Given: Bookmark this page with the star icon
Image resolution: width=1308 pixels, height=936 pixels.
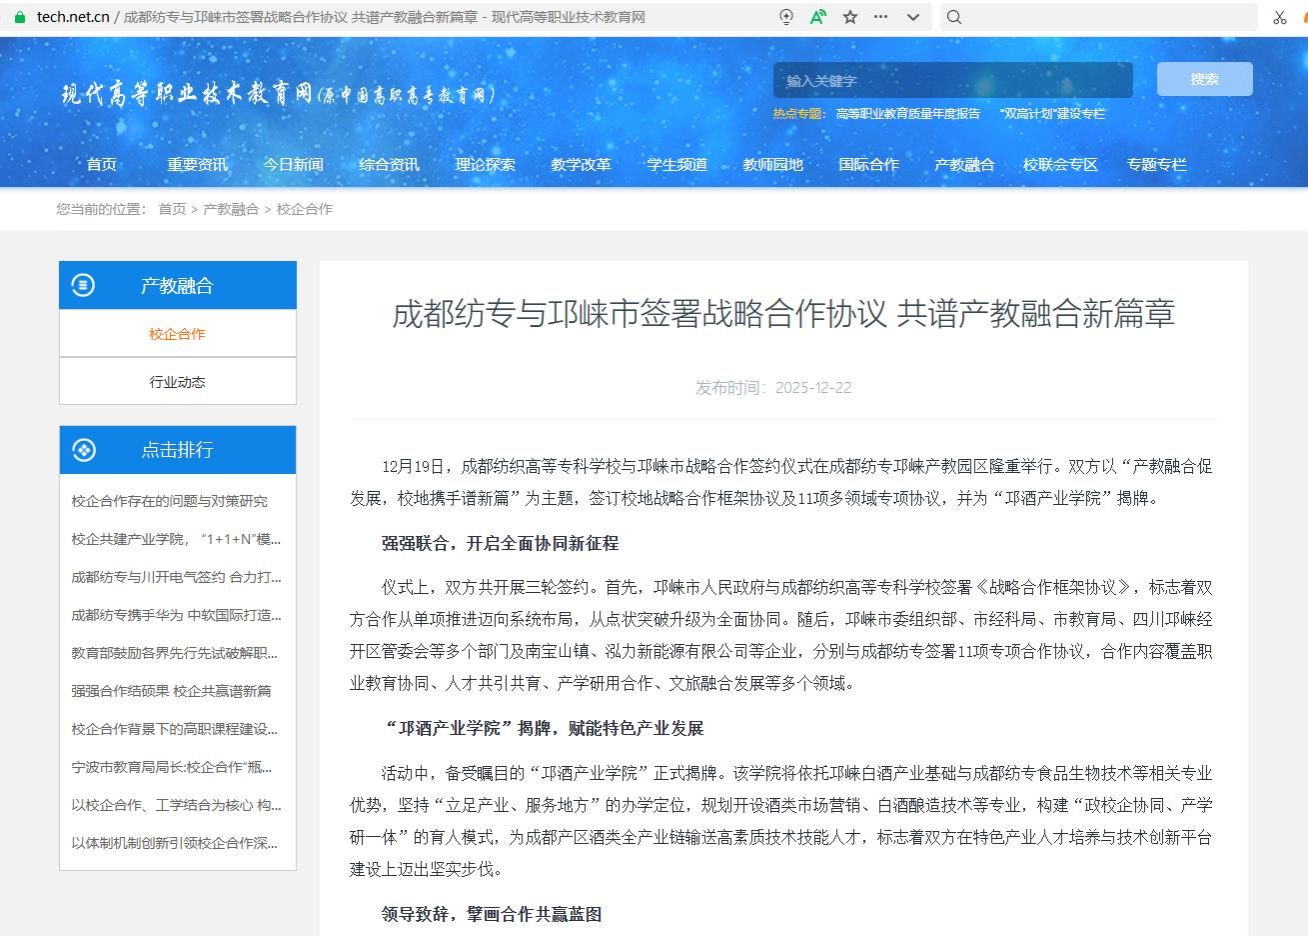Looking at the screenshot, I should click(x=850, y=17).
